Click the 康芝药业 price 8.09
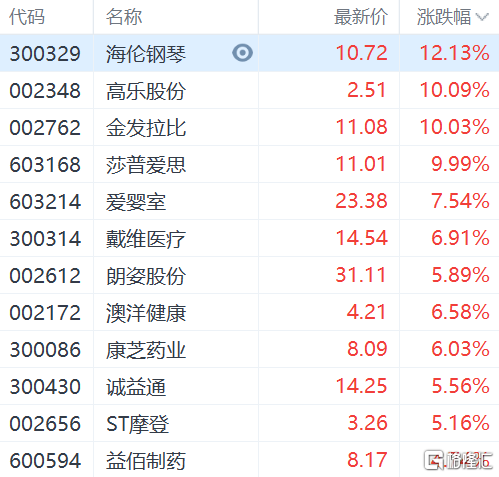The width and height of the screenshot is (499, 477). pyautogui.click(x=367, y=349)
